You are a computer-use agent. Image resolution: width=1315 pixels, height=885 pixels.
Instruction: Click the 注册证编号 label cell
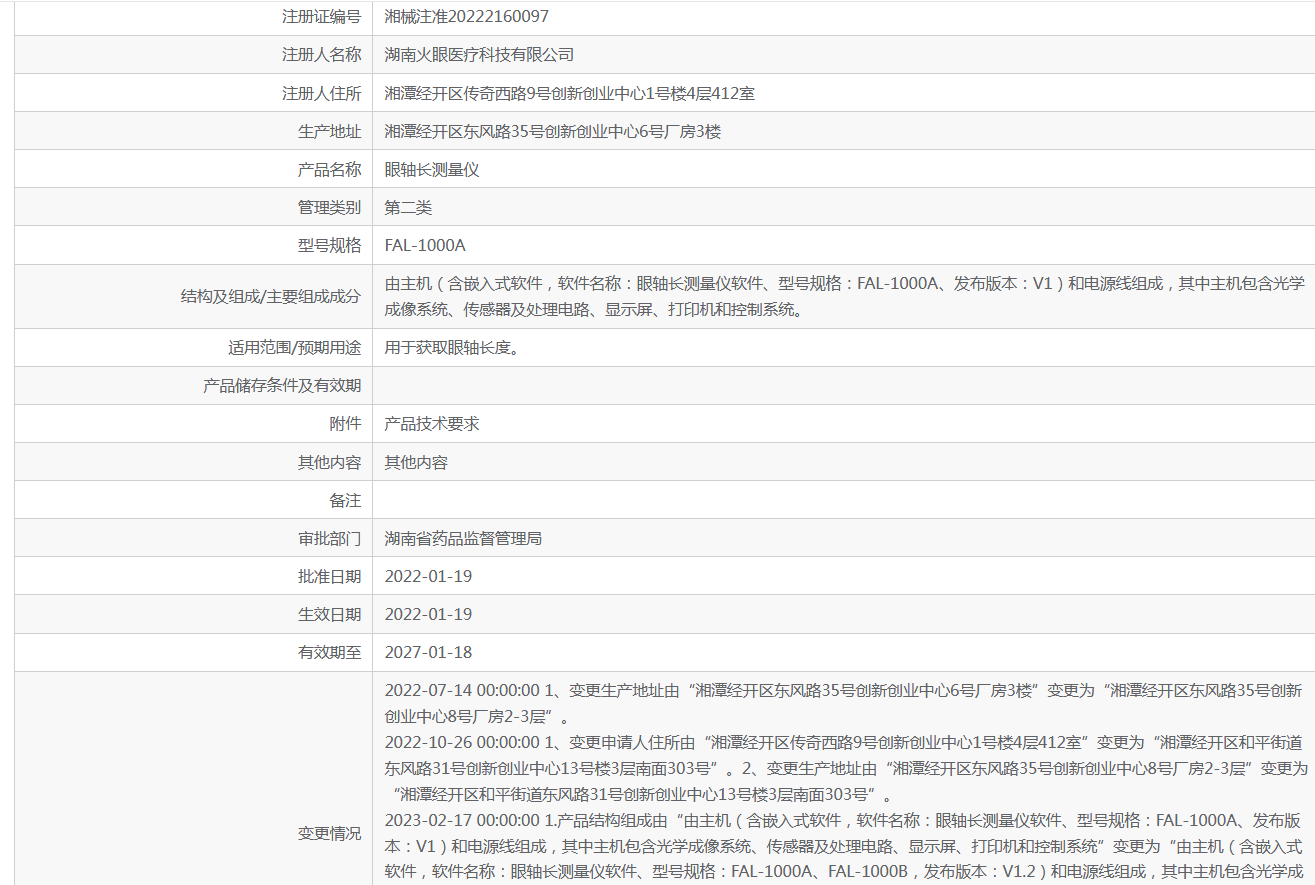[321, 17]
